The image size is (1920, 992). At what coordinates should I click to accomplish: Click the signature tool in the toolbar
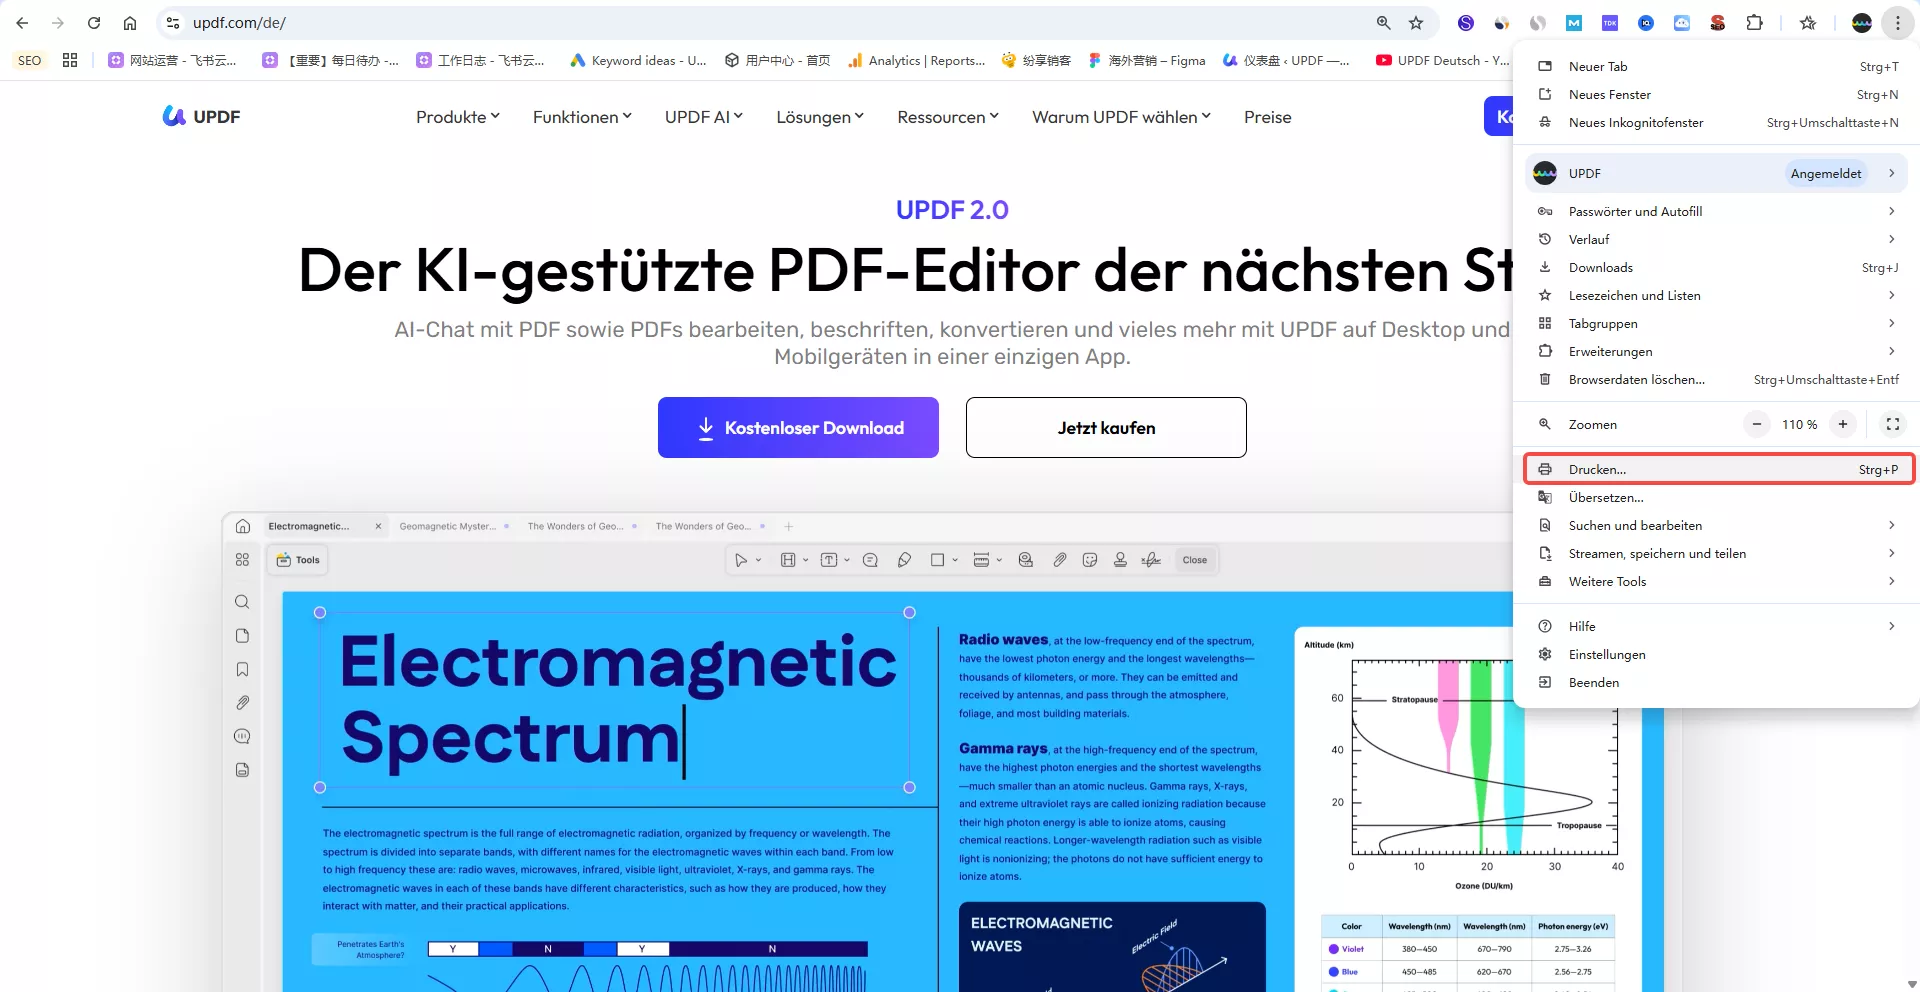click(x=1152, y=560)
